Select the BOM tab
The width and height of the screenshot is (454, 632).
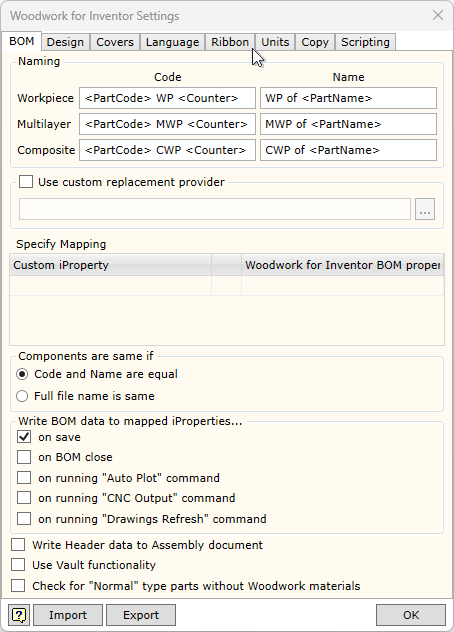click(x=22, y=41)
